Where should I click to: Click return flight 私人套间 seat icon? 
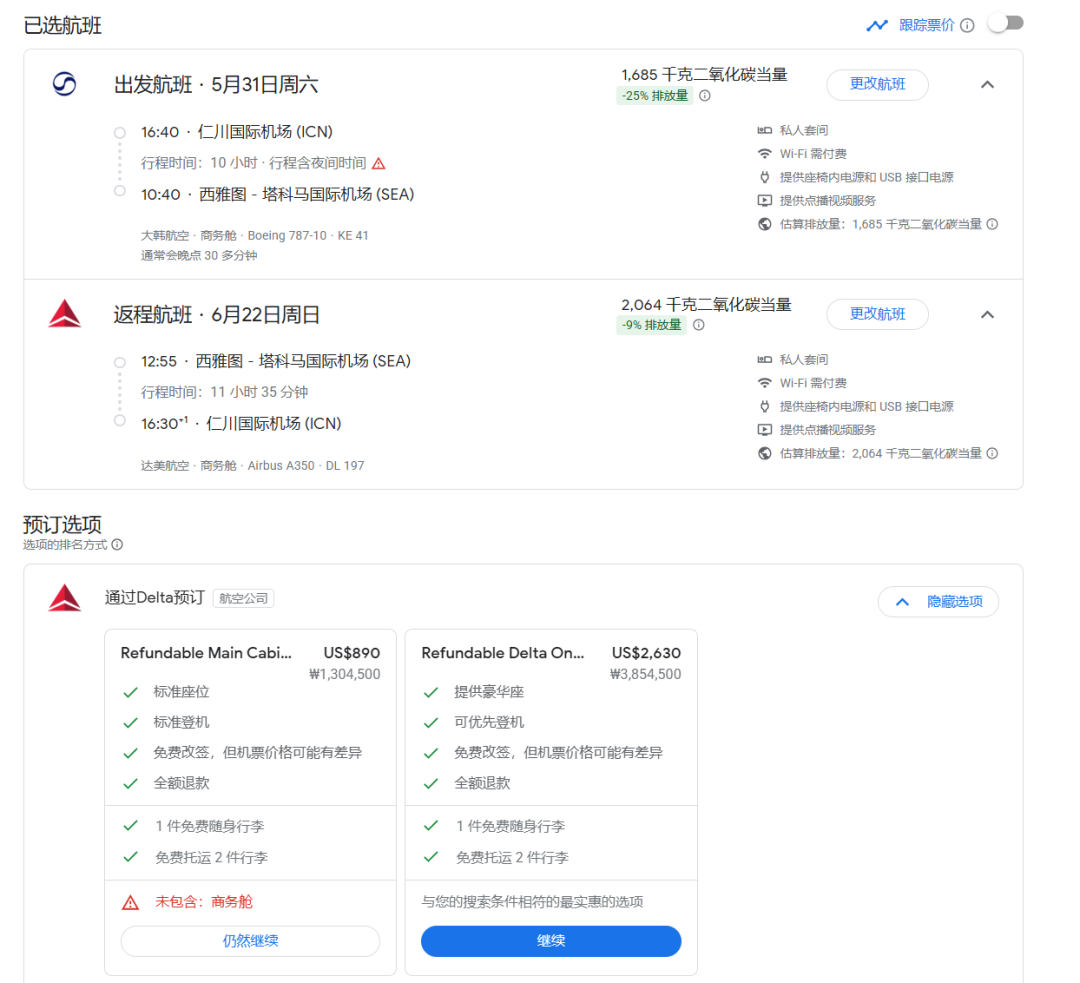(x=765, y=360)
